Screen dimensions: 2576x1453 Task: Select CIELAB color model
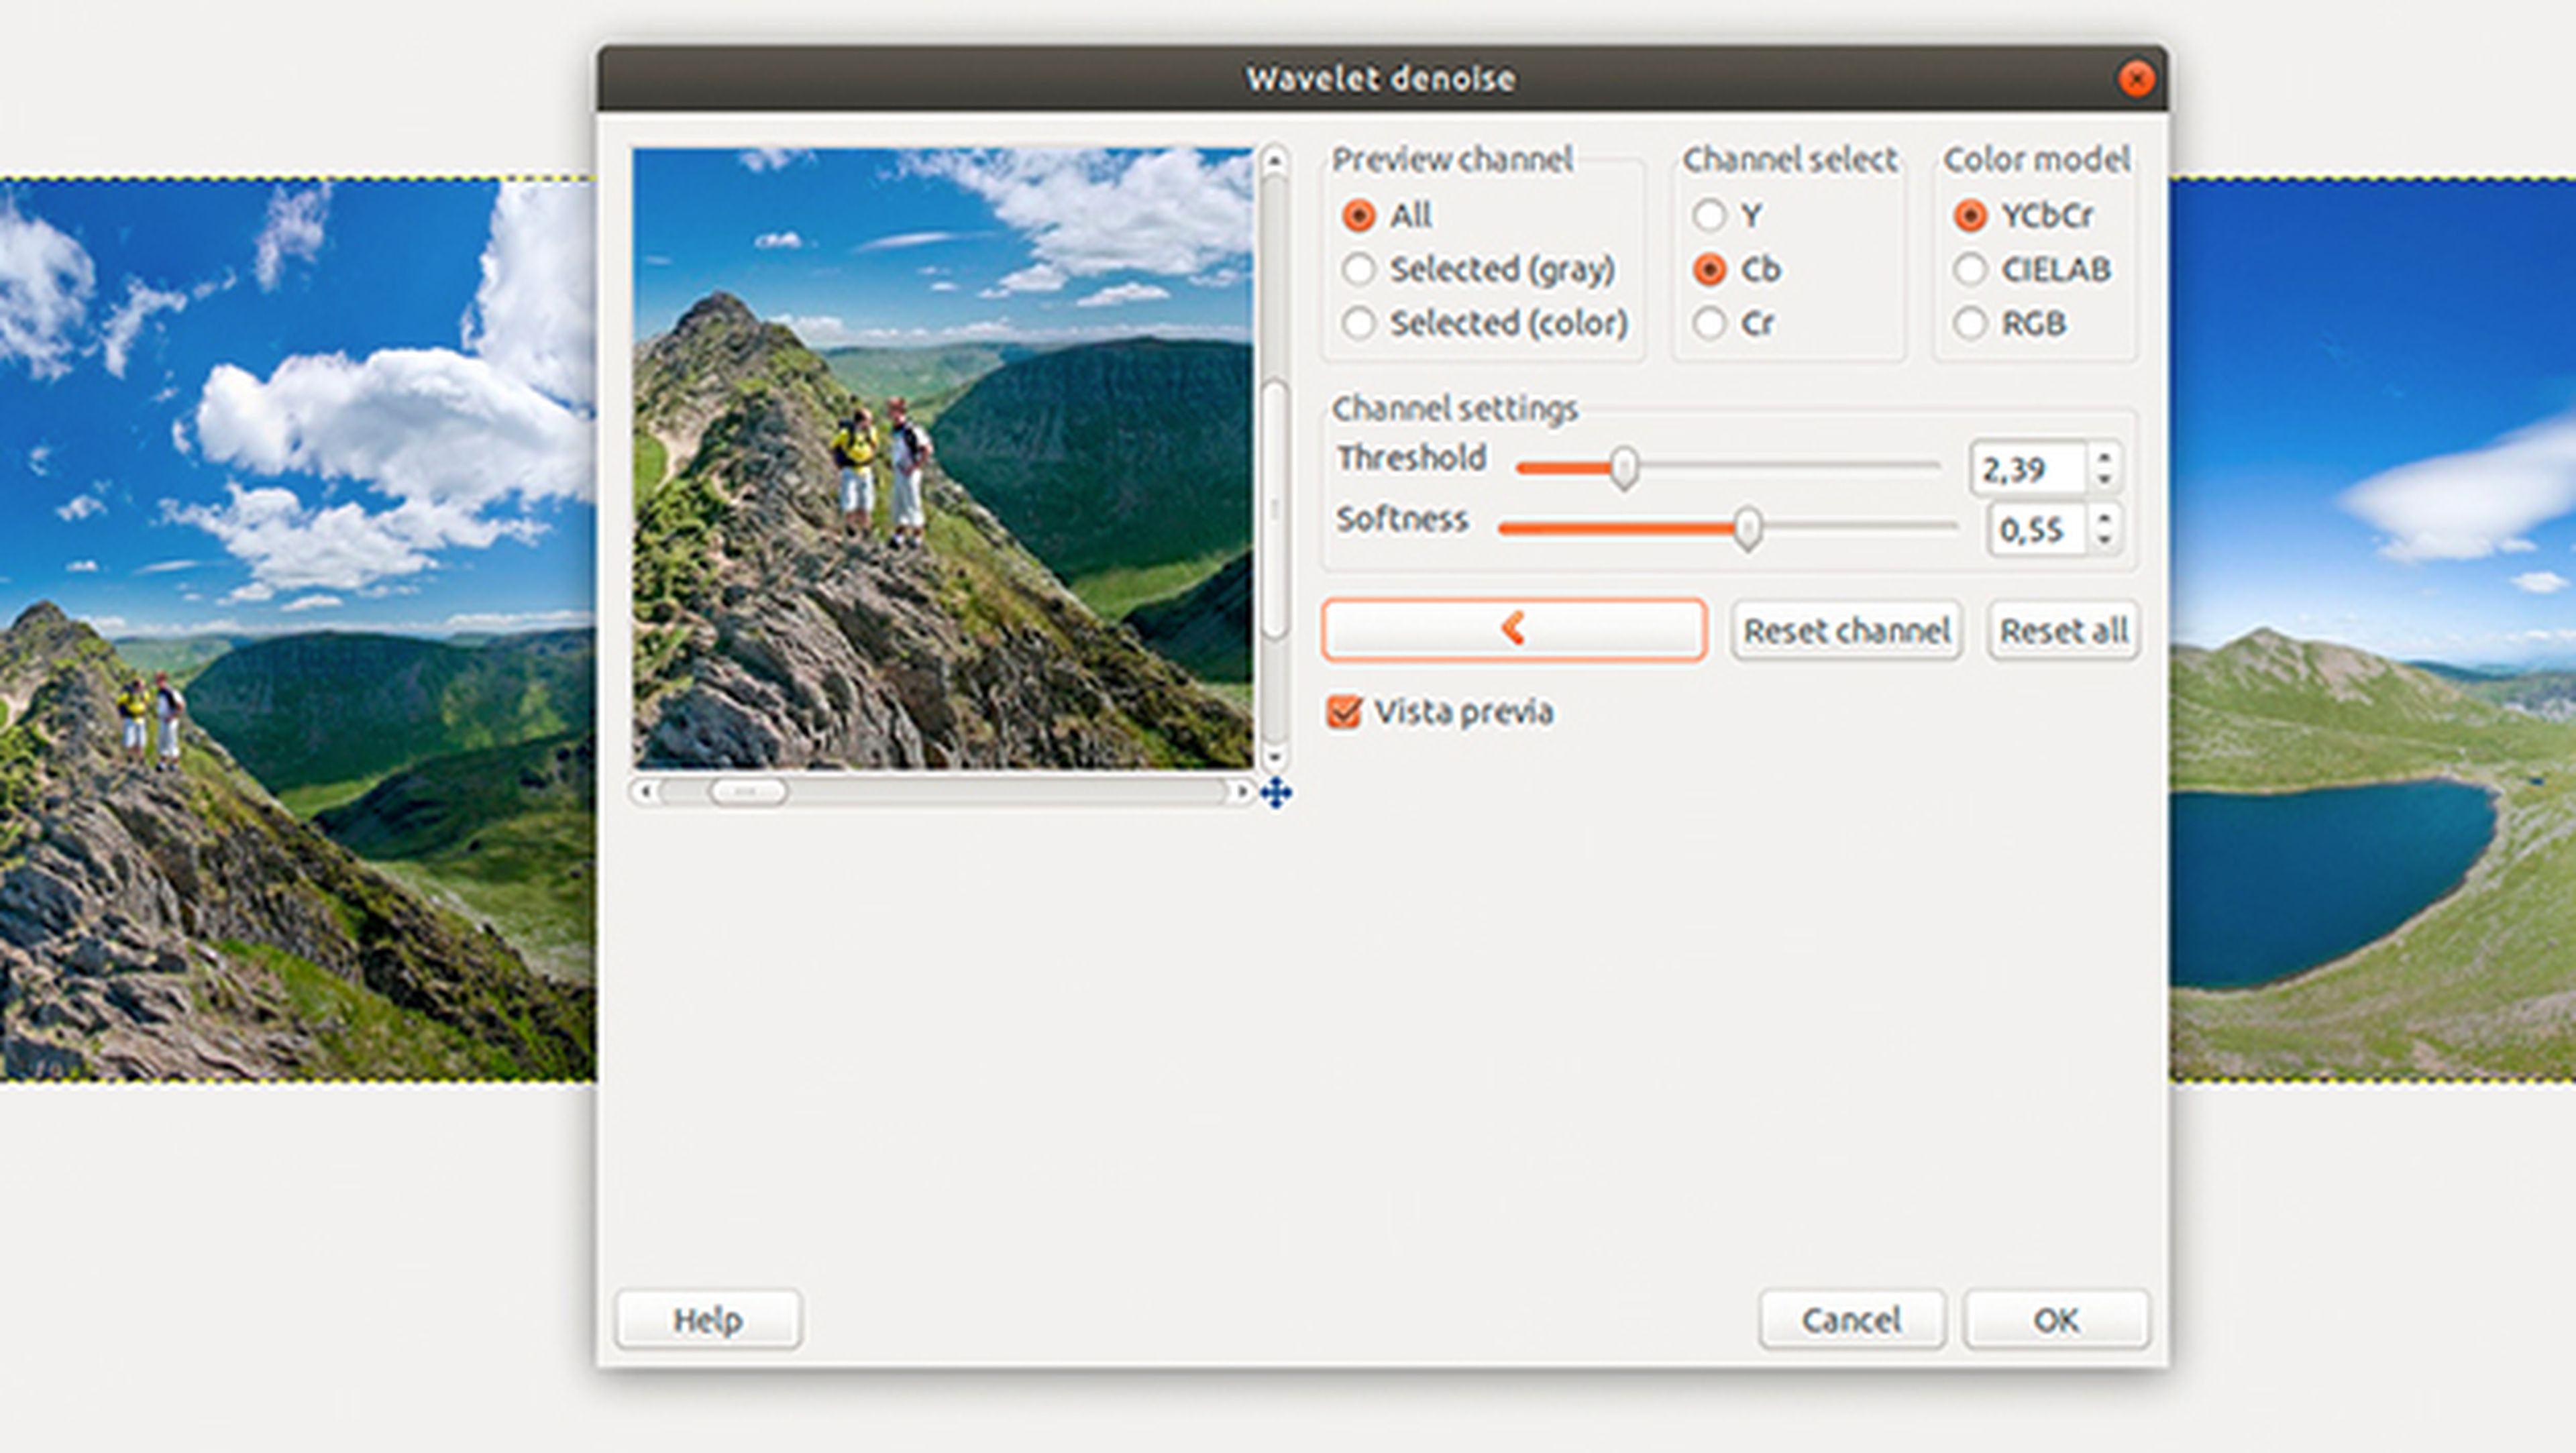1969,269
